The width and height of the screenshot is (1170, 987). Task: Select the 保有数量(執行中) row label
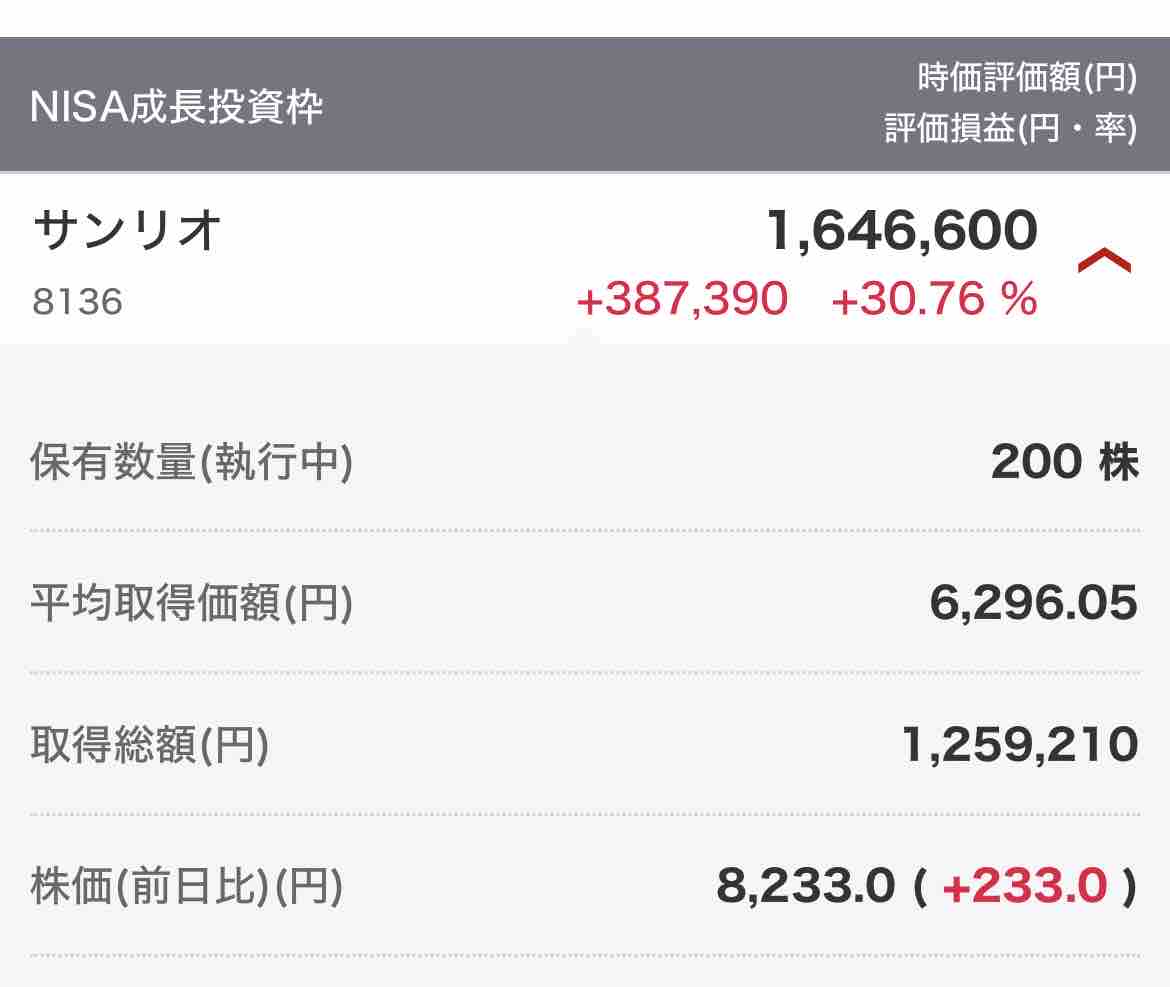pyautogui.click(x=192, y=463)
